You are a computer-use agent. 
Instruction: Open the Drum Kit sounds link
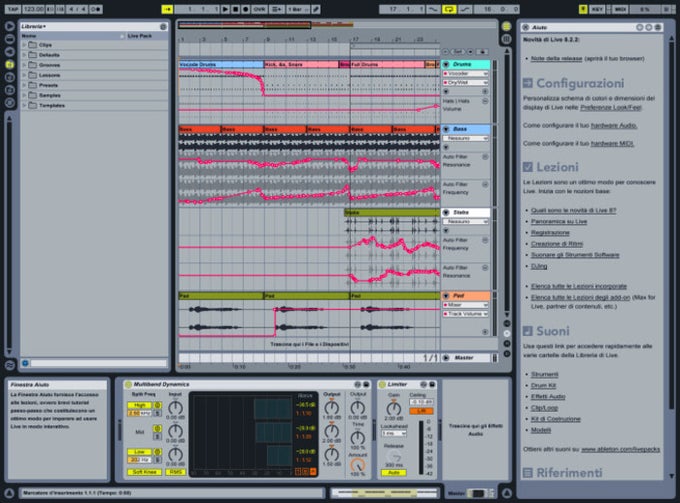click(543, 385)
